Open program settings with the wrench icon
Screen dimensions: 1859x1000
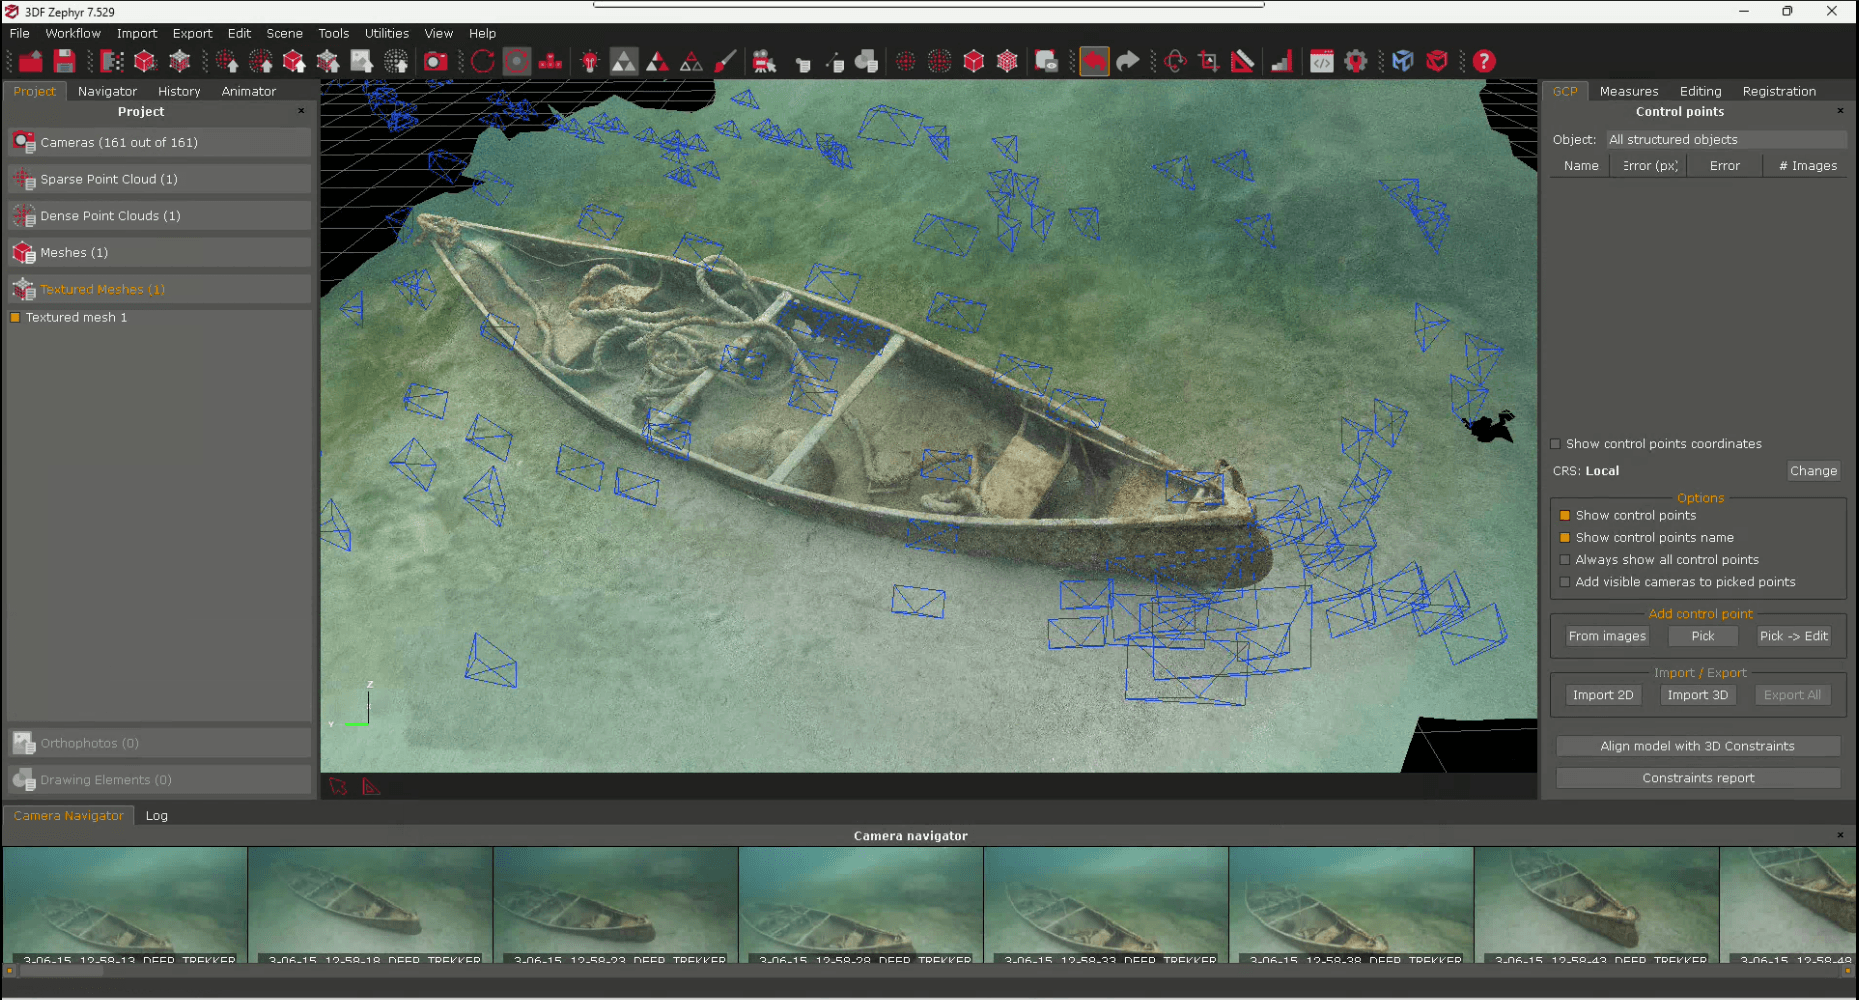pos(1356,61)
